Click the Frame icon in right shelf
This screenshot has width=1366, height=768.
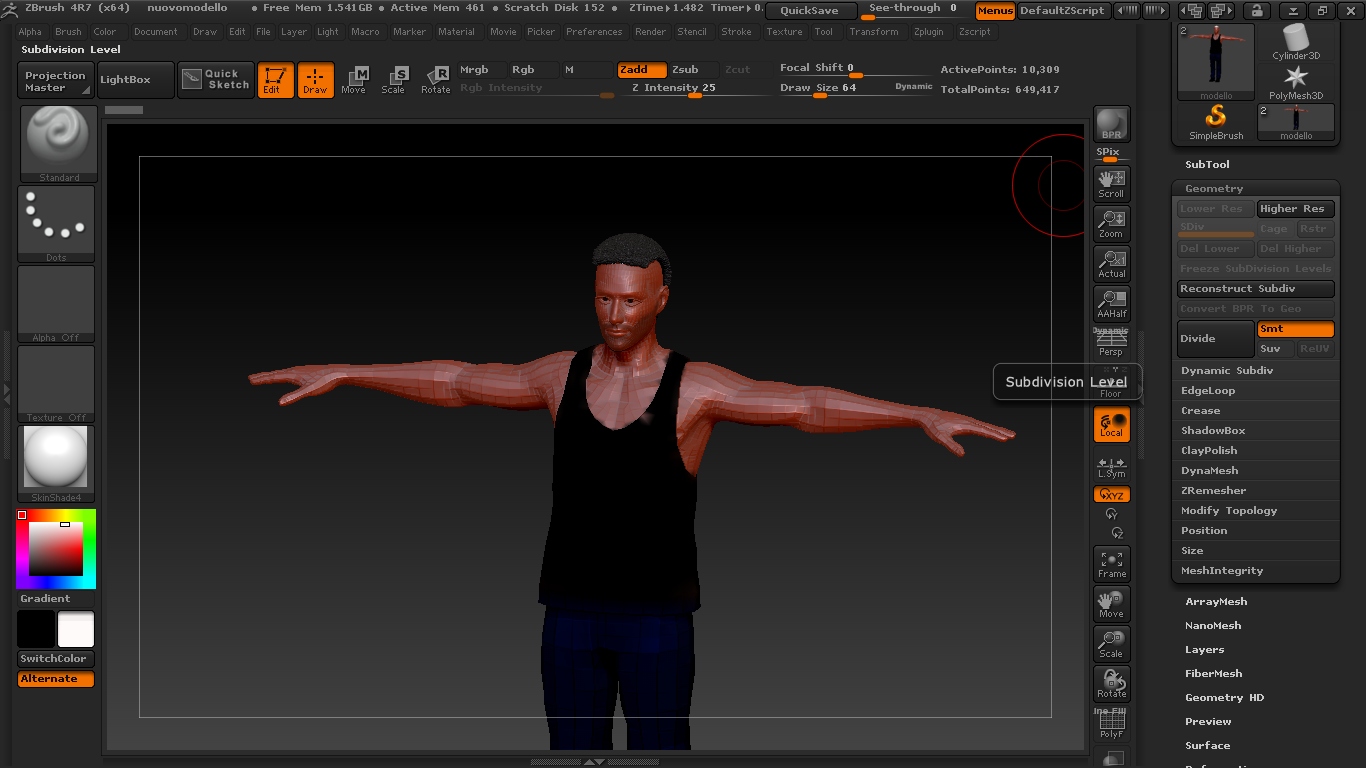(x=1111, y=564)
